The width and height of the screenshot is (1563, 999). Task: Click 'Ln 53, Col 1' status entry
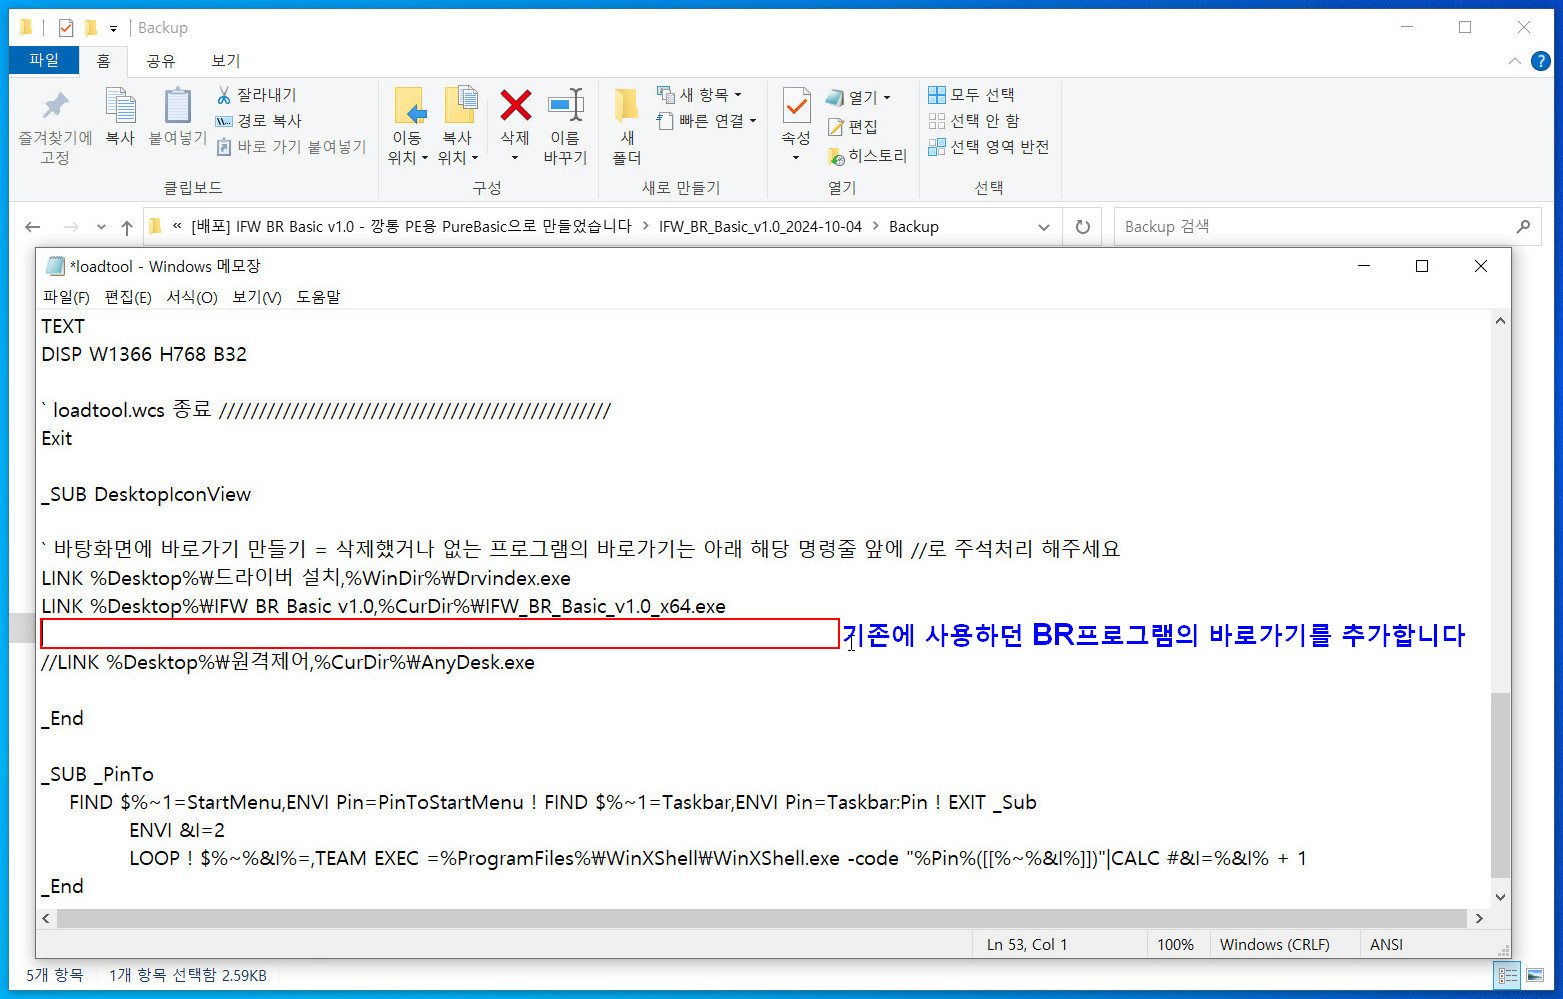click(1027, 944)
